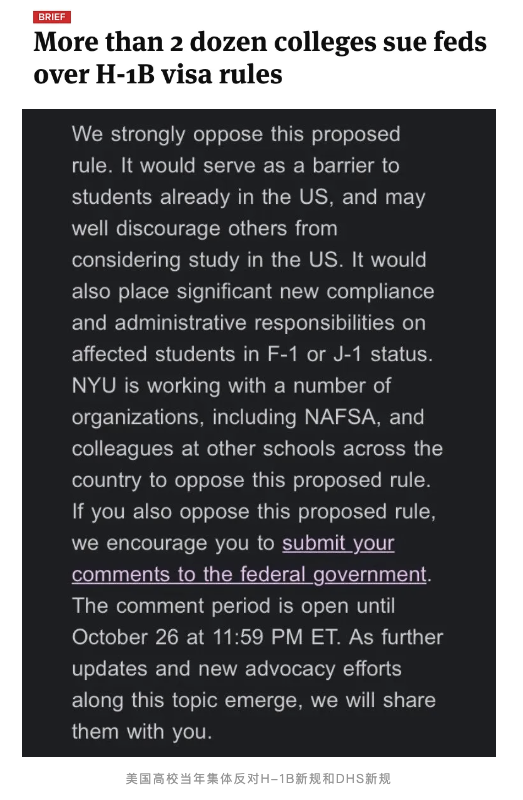Click the line 'also place significant new compliance'
The image size is (523, 800).
pyautogui.click(x=253, y=292)
